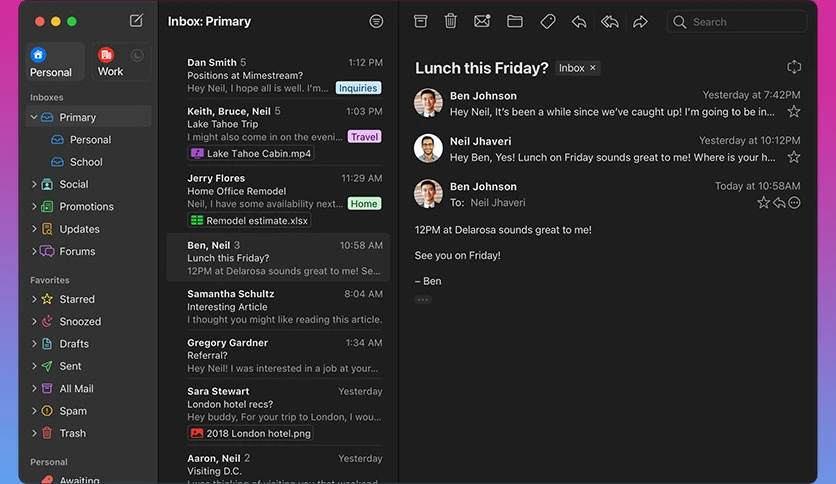836x484 pixels.
Task: Star Ben Johnson's 10:58AM message
Action: click(763, 203)
